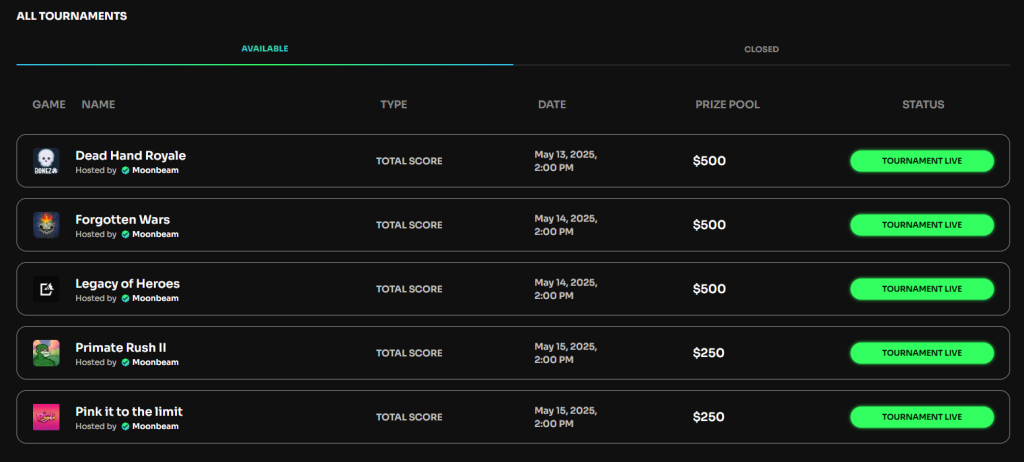Open the Legacy of Heroes tournament title
The image size is (1024, 462).
coord(127,284)
